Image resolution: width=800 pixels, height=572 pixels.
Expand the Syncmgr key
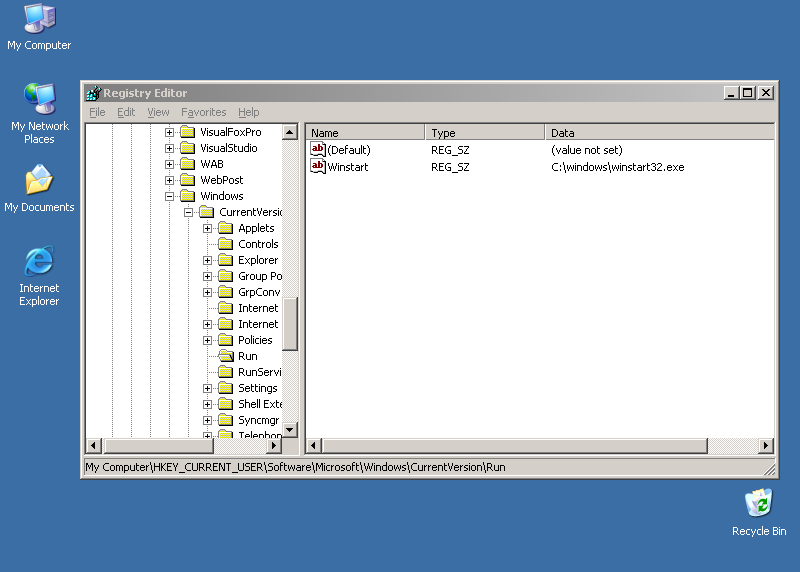click(207, 420)
